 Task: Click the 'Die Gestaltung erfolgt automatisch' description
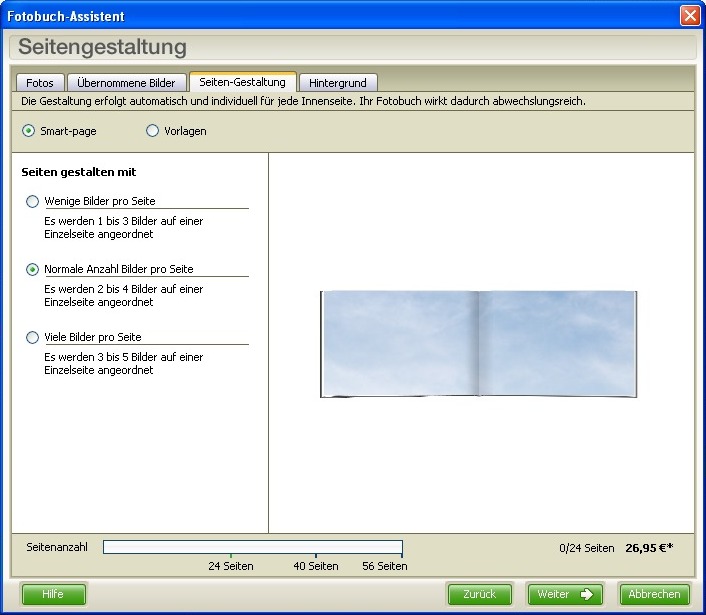(x=303, y=101)
